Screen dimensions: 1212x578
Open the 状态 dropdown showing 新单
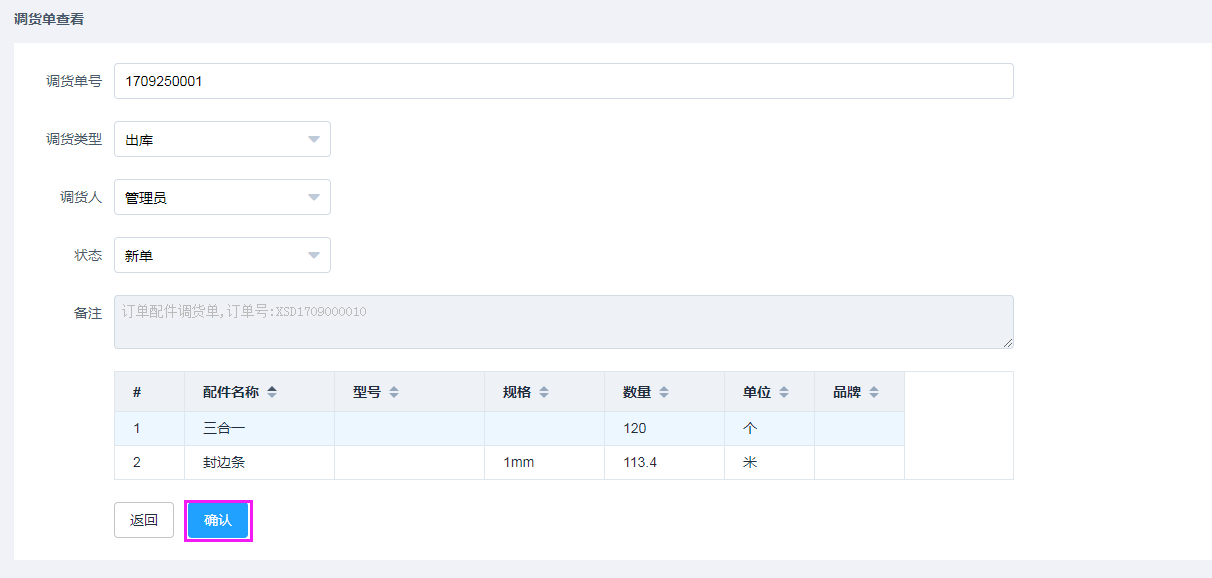click(x=222, y=255)
